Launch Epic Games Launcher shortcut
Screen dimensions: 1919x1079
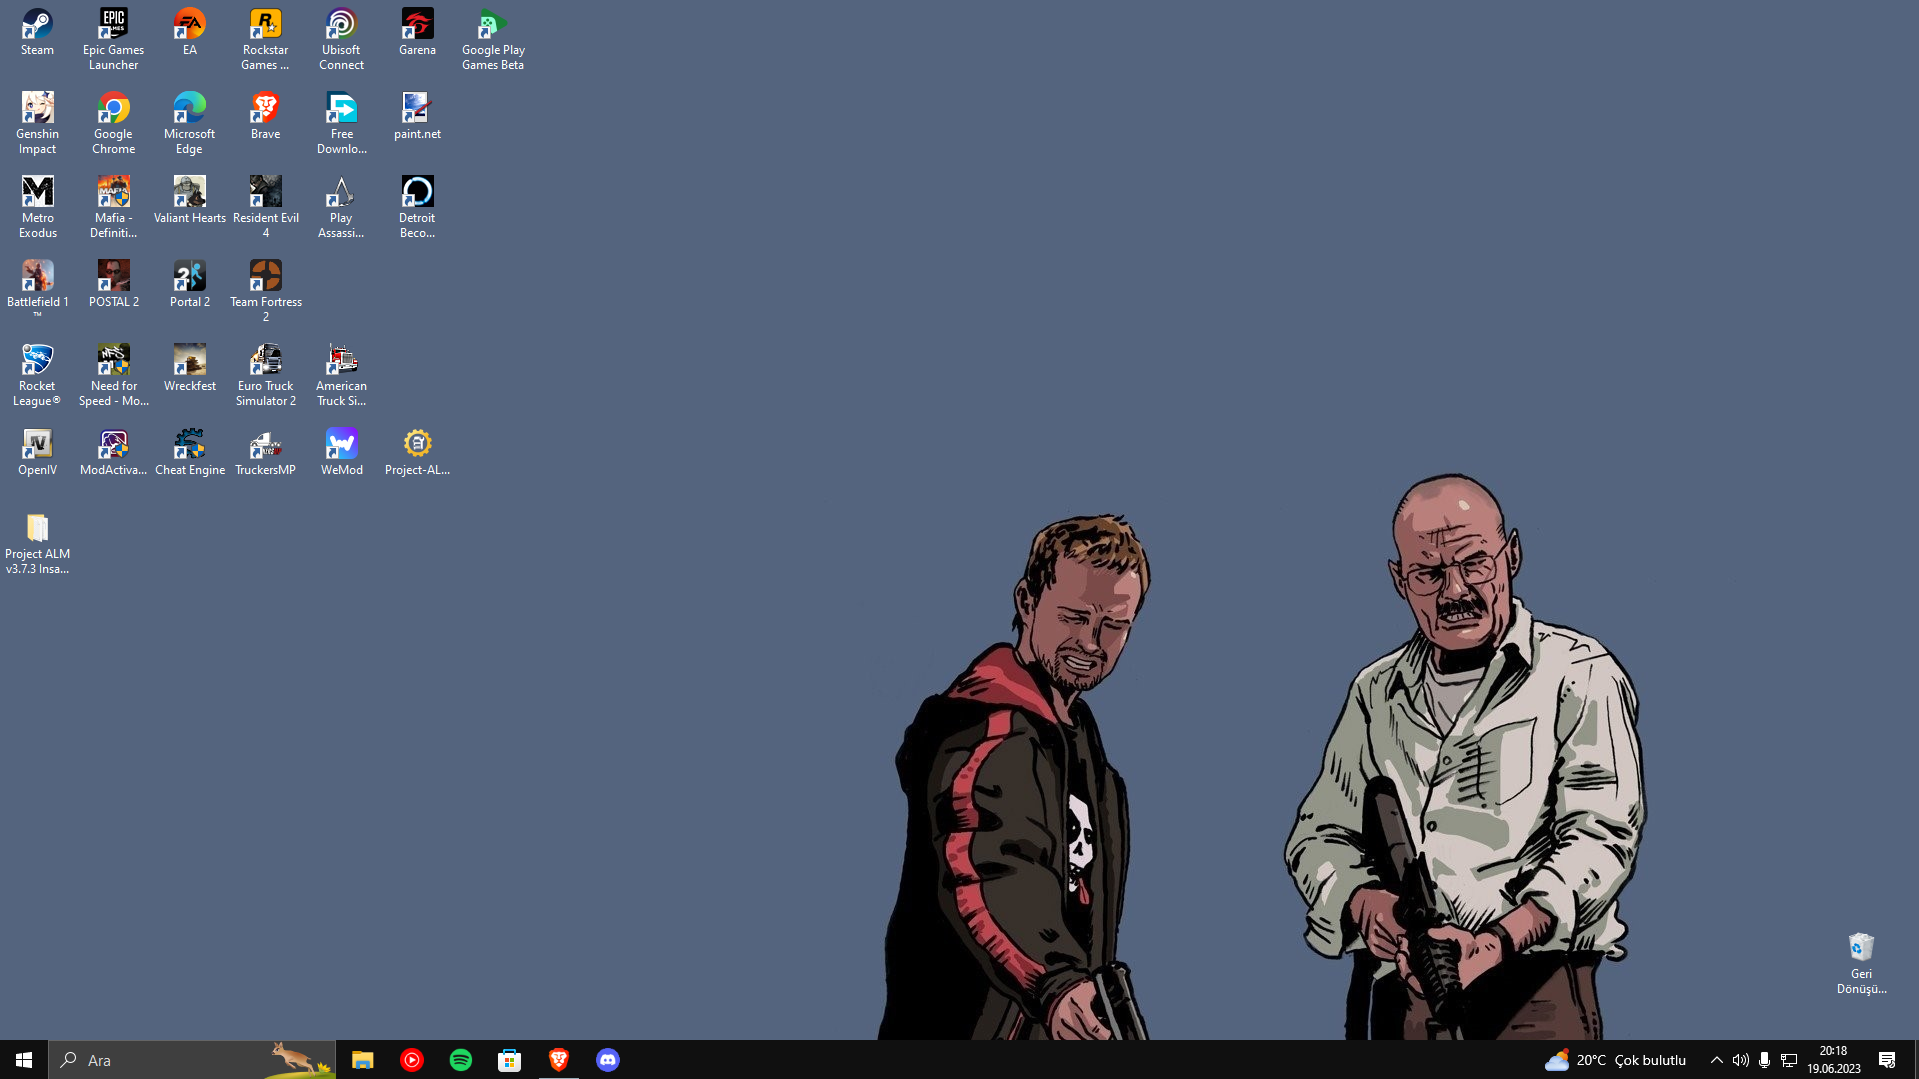click(x=113, y=40)
